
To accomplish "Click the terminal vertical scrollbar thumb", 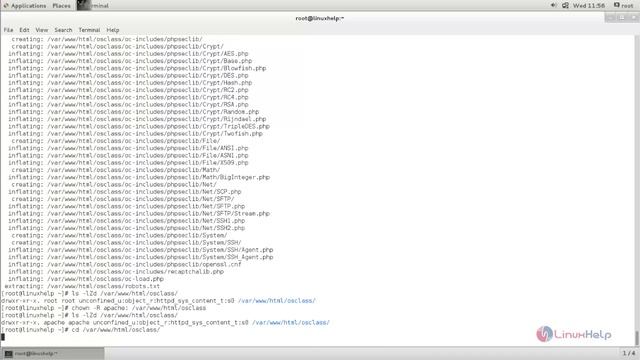I will 637,338.
